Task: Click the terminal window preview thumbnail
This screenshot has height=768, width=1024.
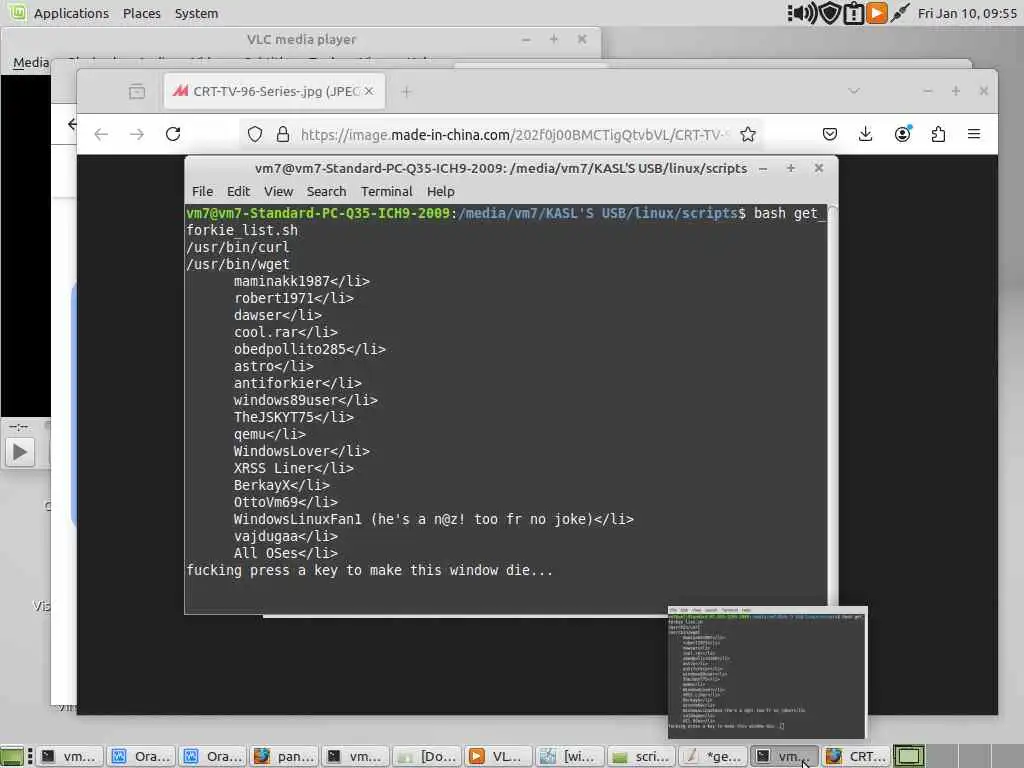Action: pyautogui.click(x=767, y=672)
